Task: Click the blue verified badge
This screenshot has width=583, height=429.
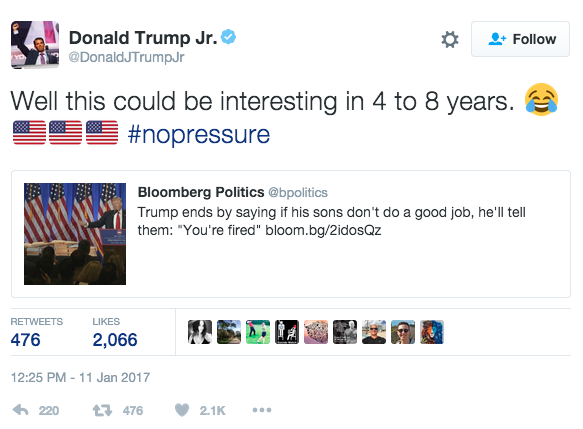Action: tap(228, 37)
